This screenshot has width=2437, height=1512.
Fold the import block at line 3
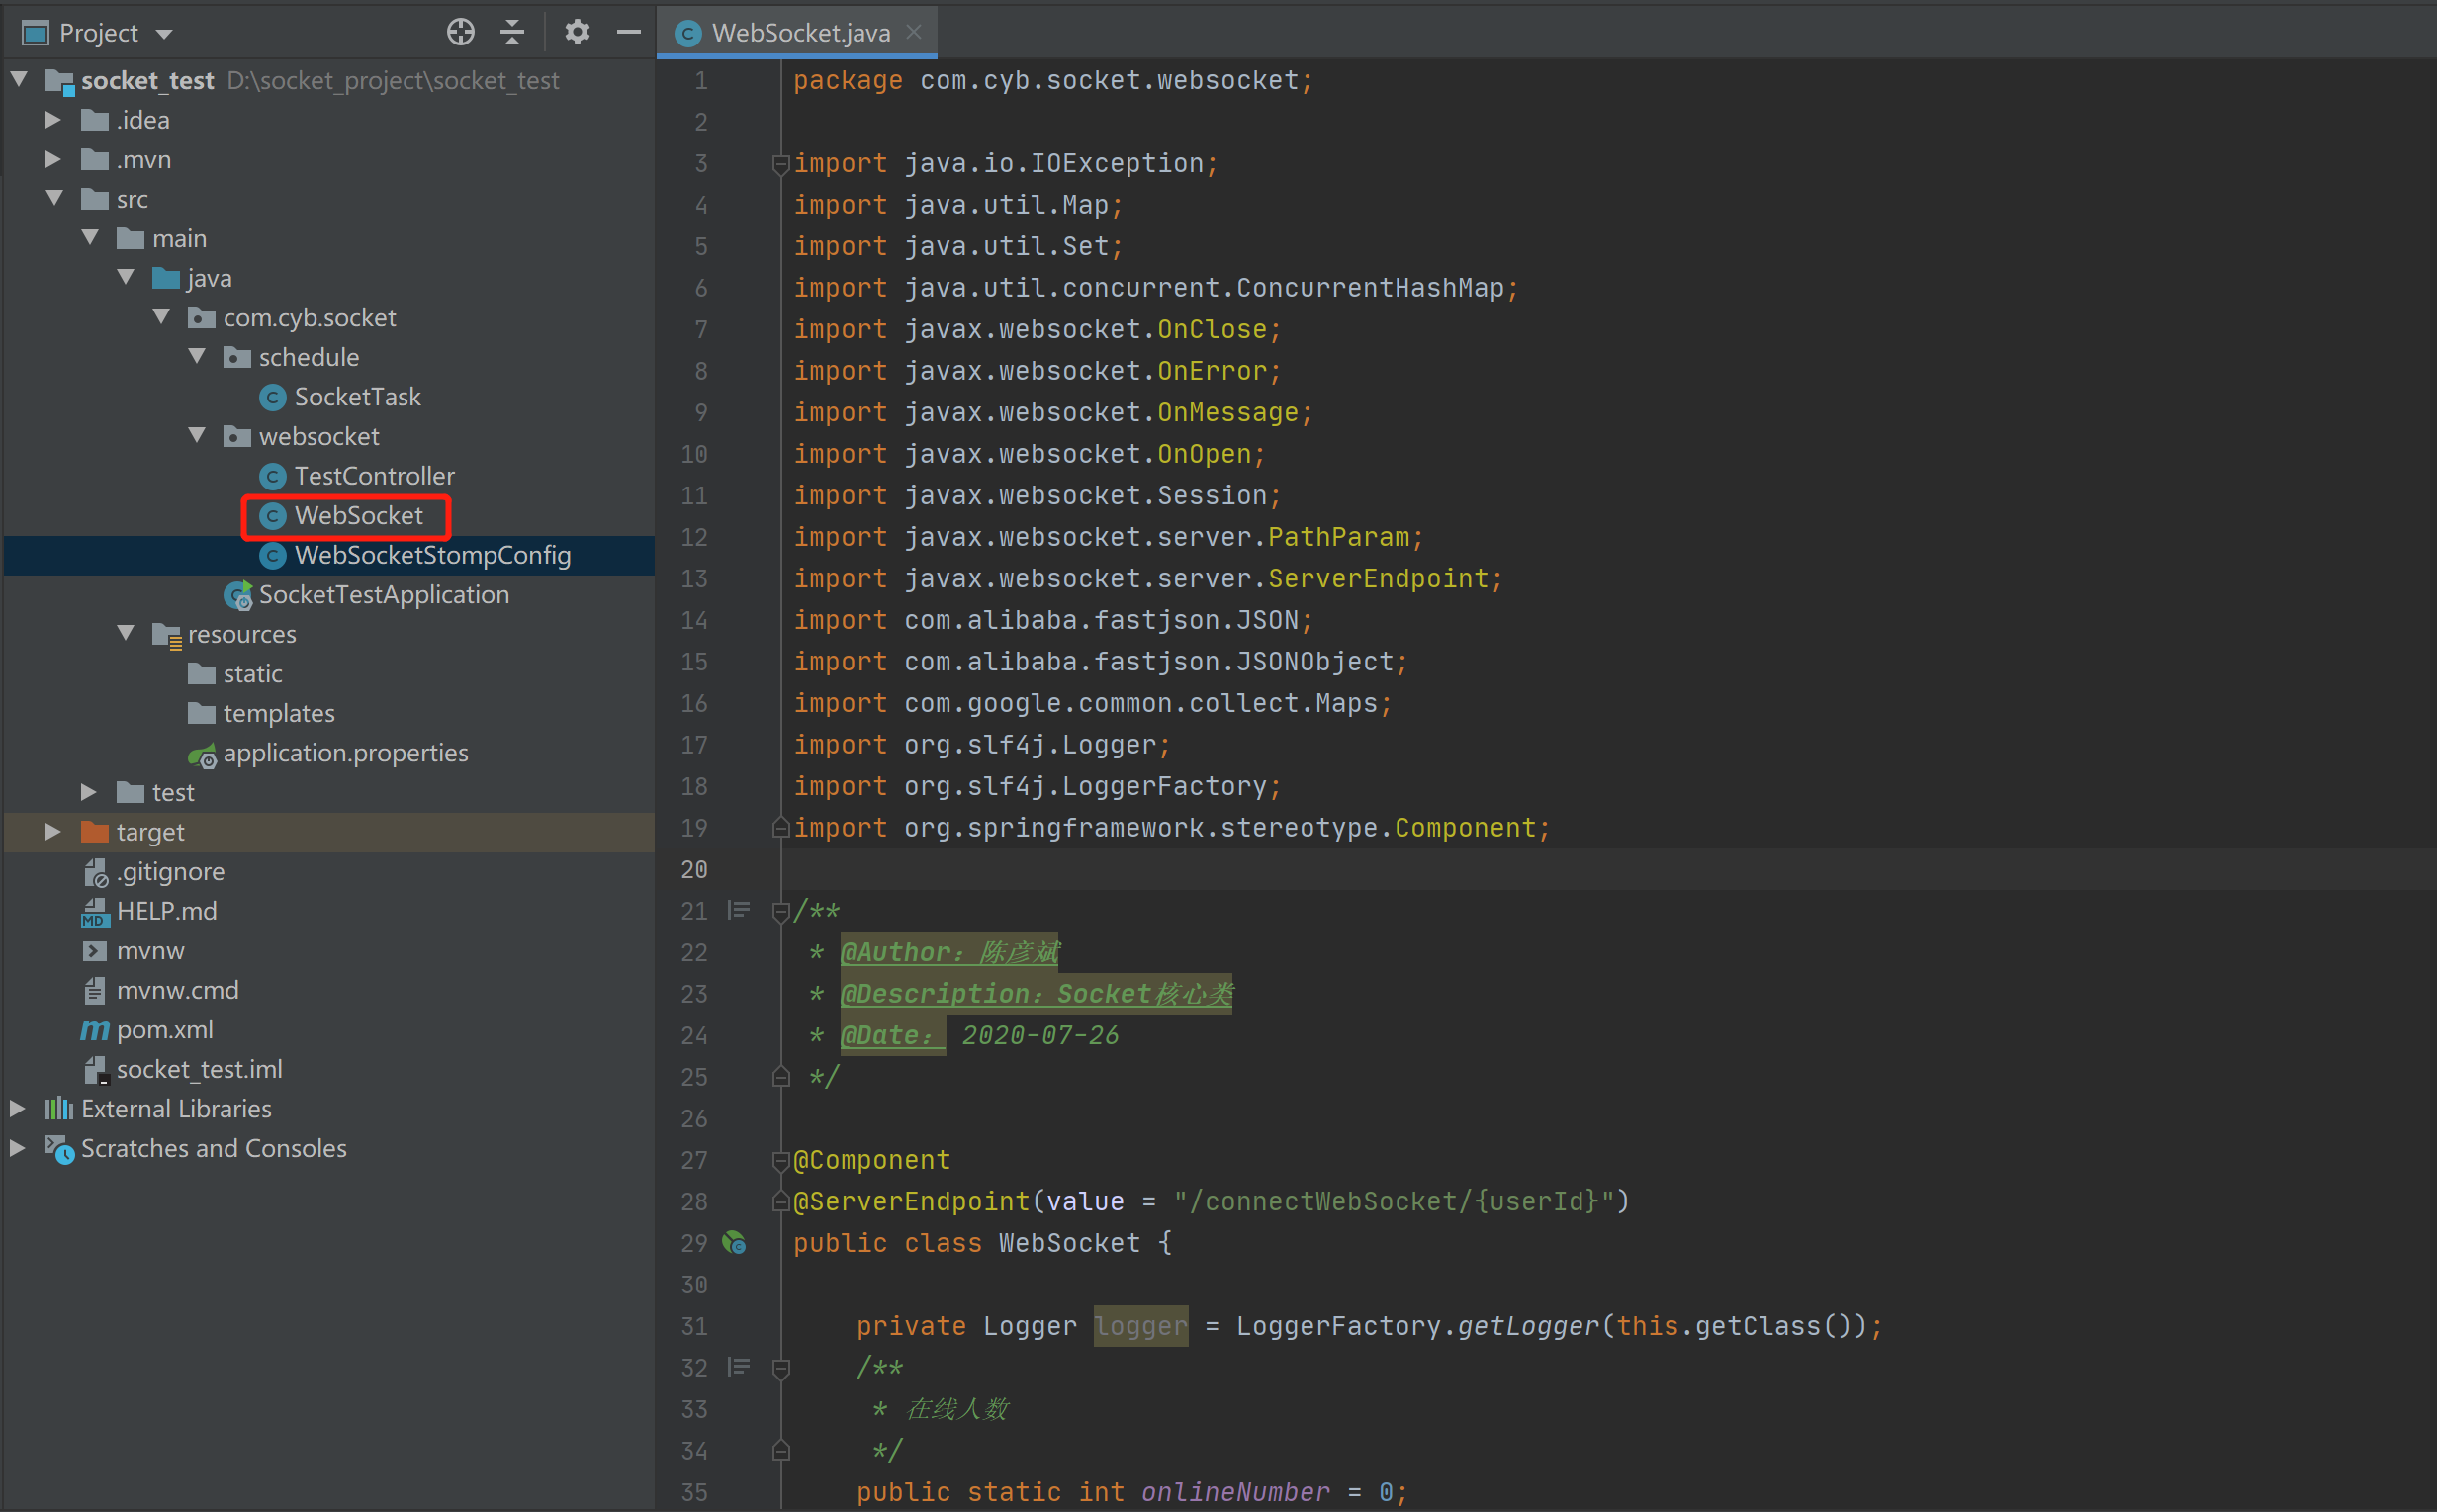pos(781,164)
